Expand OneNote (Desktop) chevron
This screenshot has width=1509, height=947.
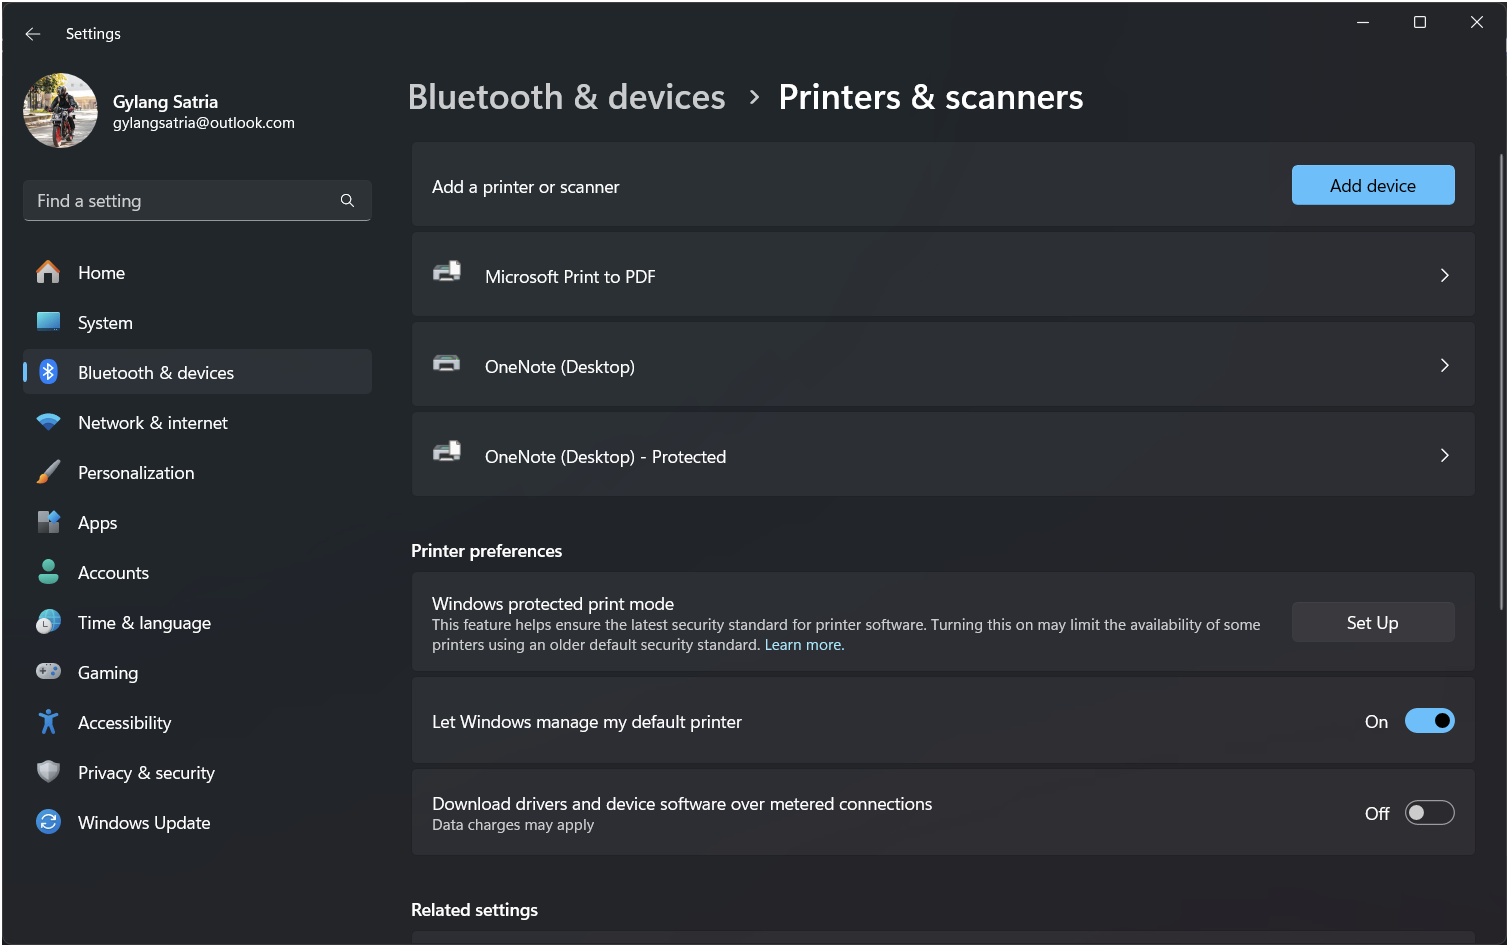1444,365
